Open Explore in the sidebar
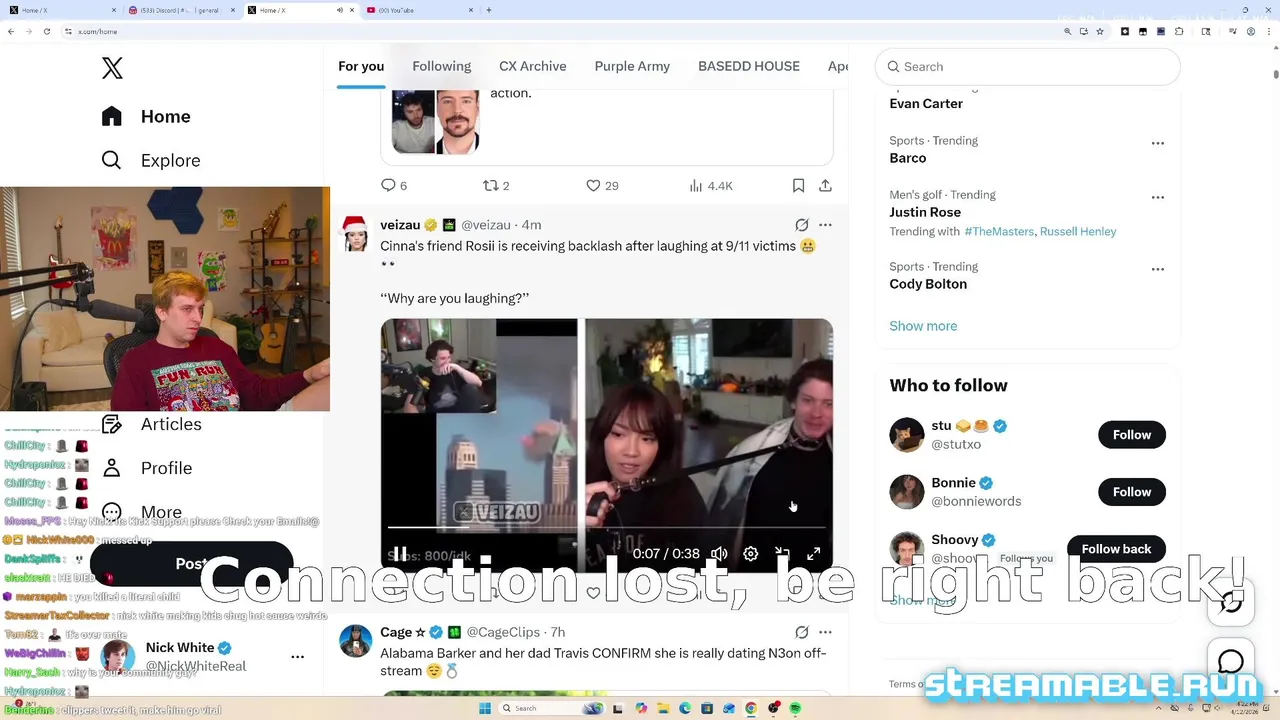The width and height of the screenshot is (1280, 720). [151, 160]
